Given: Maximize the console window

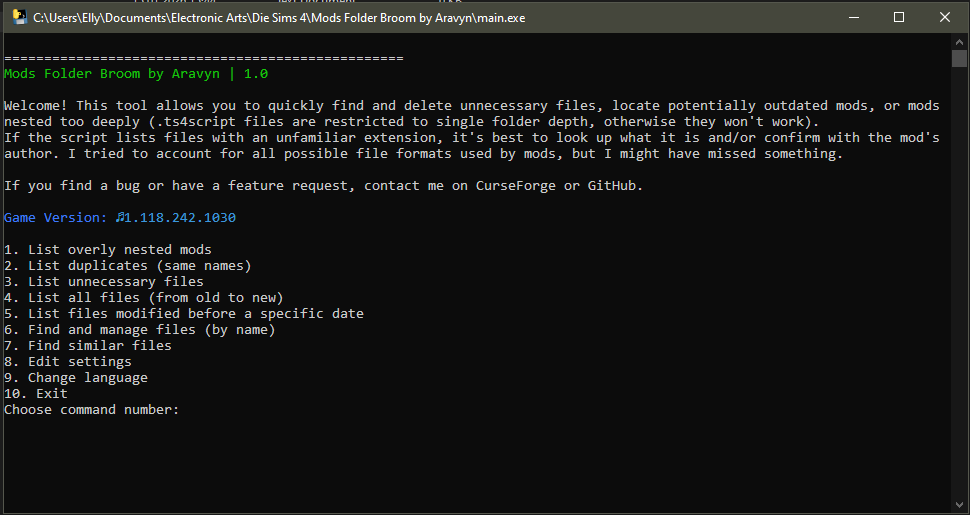Looking at the screenshot, I should 899,18.
